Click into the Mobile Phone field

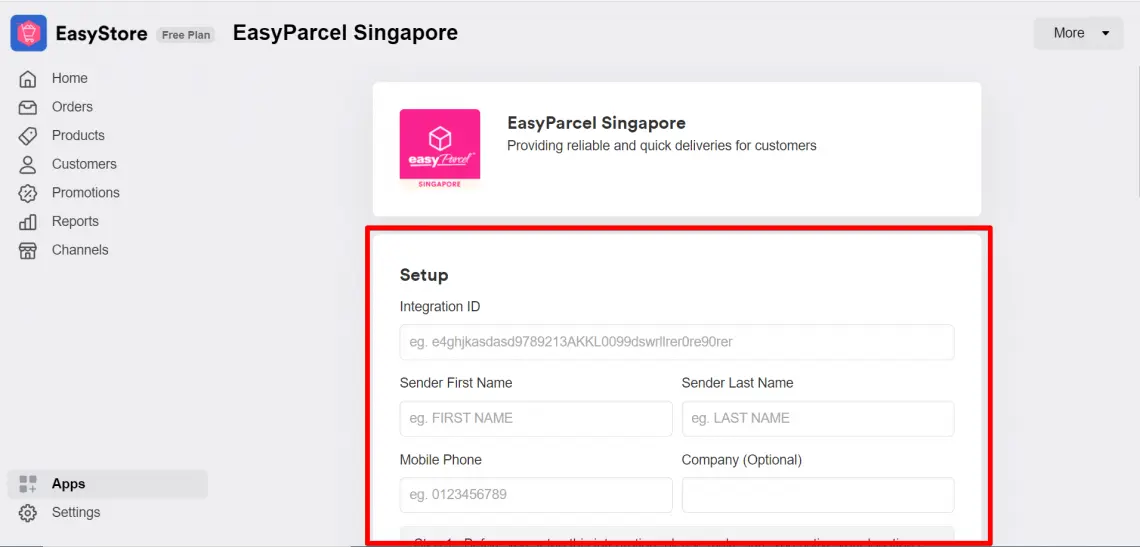535,495
